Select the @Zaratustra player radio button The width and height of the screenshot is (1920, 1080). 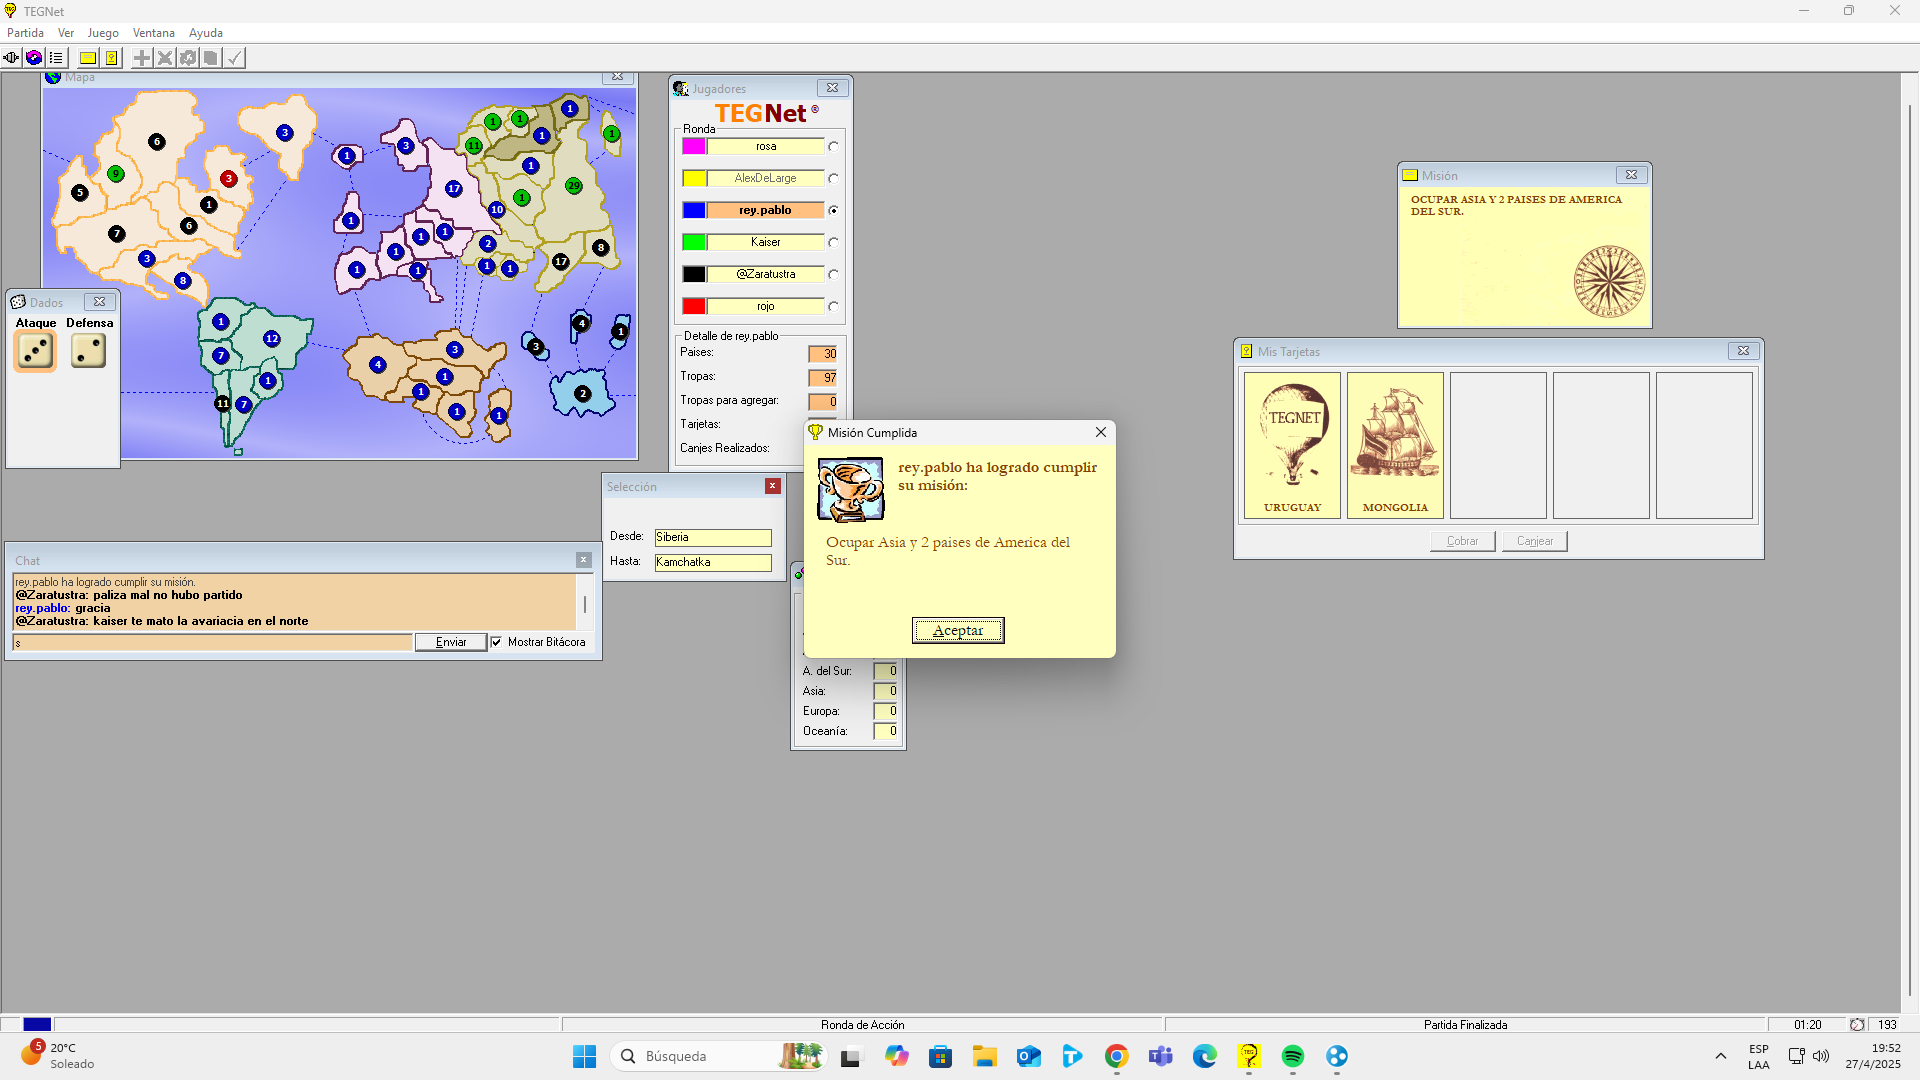833,274
